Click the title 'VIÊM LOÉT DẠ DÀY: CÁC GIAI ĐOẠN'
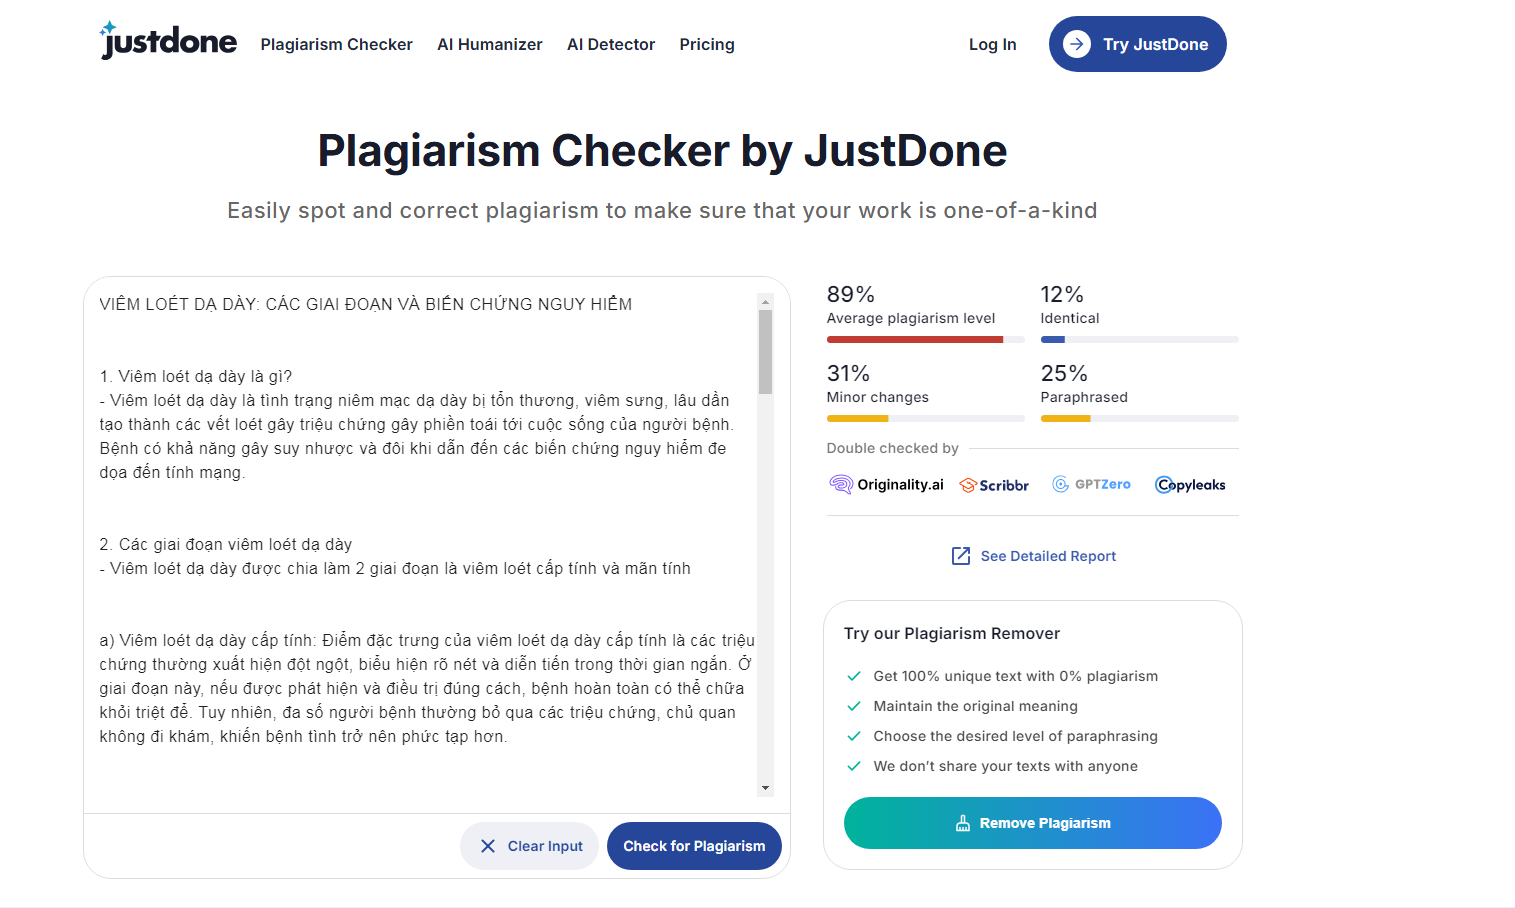This screenshot has height=908, width=1515. [x=366, y=304]
